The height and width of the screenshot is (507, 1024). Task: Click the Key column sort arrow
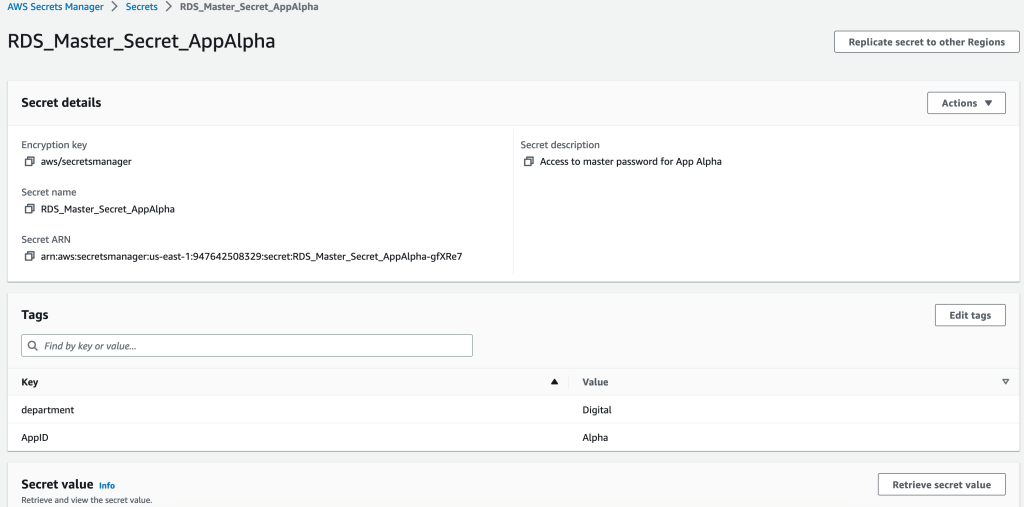coord(554,382)
